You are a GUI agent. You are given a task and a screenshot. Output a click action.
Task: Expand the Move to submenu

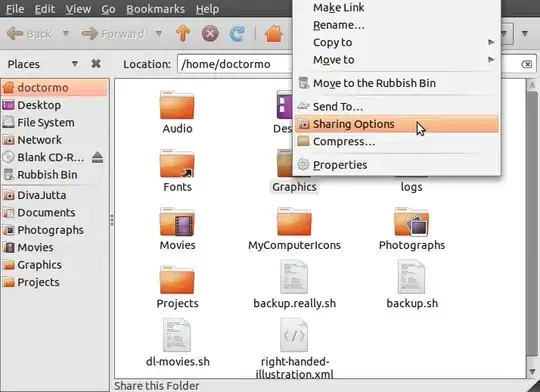click(396, 60)
